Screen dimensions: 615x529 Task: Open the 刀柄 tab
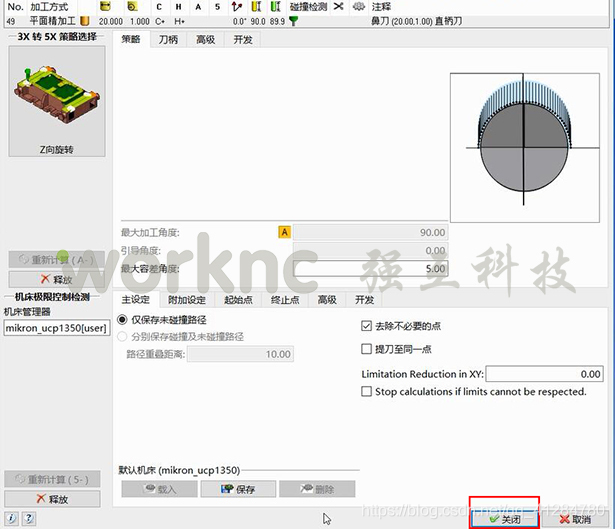click(168, 40)
